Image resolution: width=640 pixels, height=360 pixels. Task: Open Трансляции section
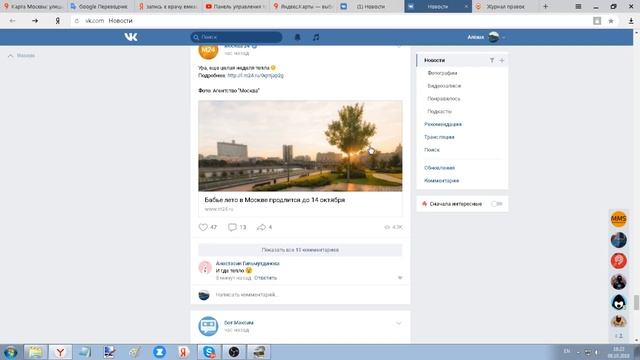[439, 137]
